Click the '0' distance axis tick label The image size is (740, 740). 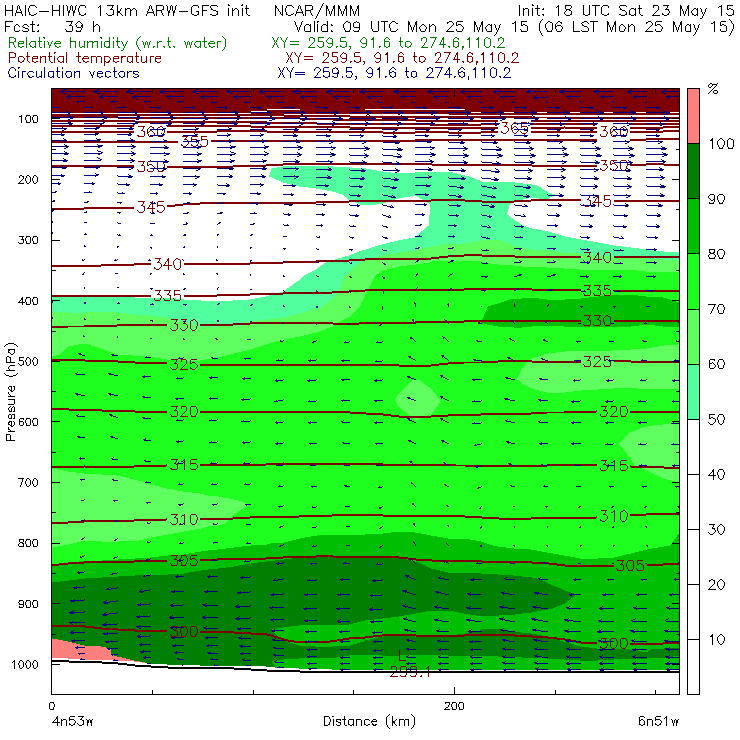[51, 706]
